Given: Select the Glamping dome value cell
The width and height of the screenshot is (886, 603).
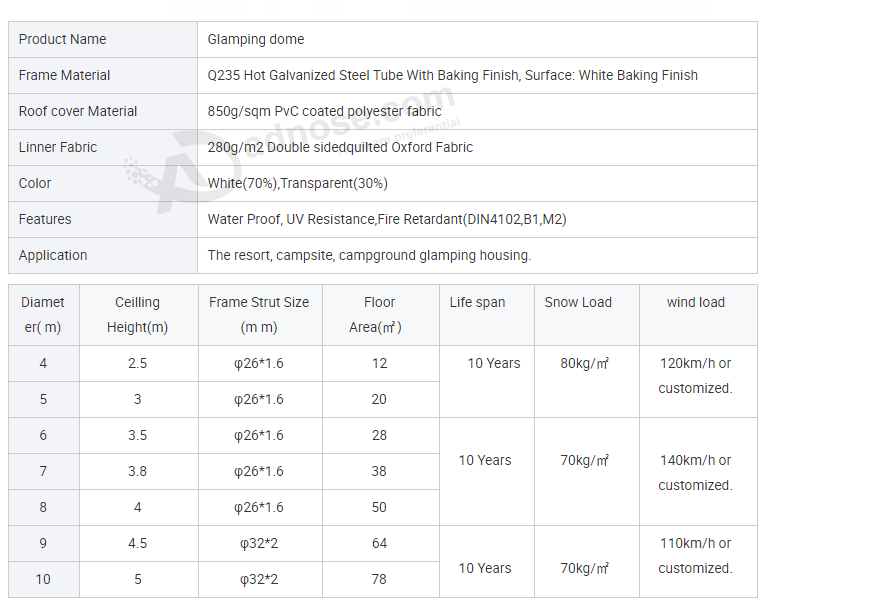Looking at the screenshot, I should coord(256,39).
